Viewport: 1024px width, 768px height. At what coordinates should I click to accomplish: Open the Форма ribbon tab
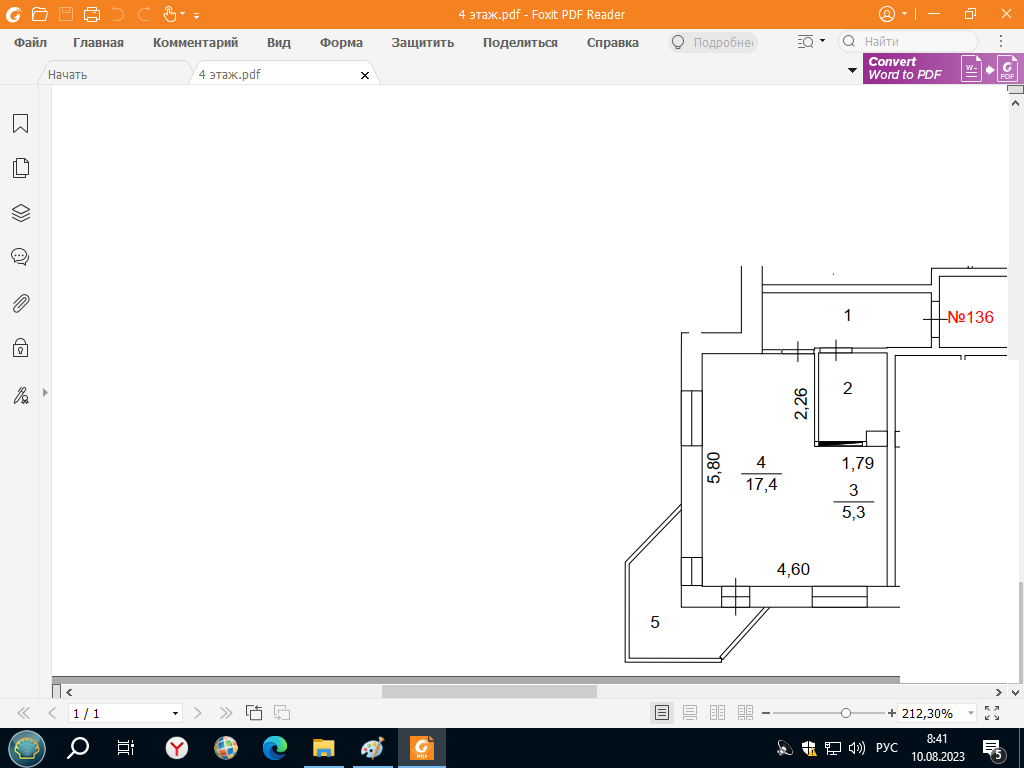341,42
